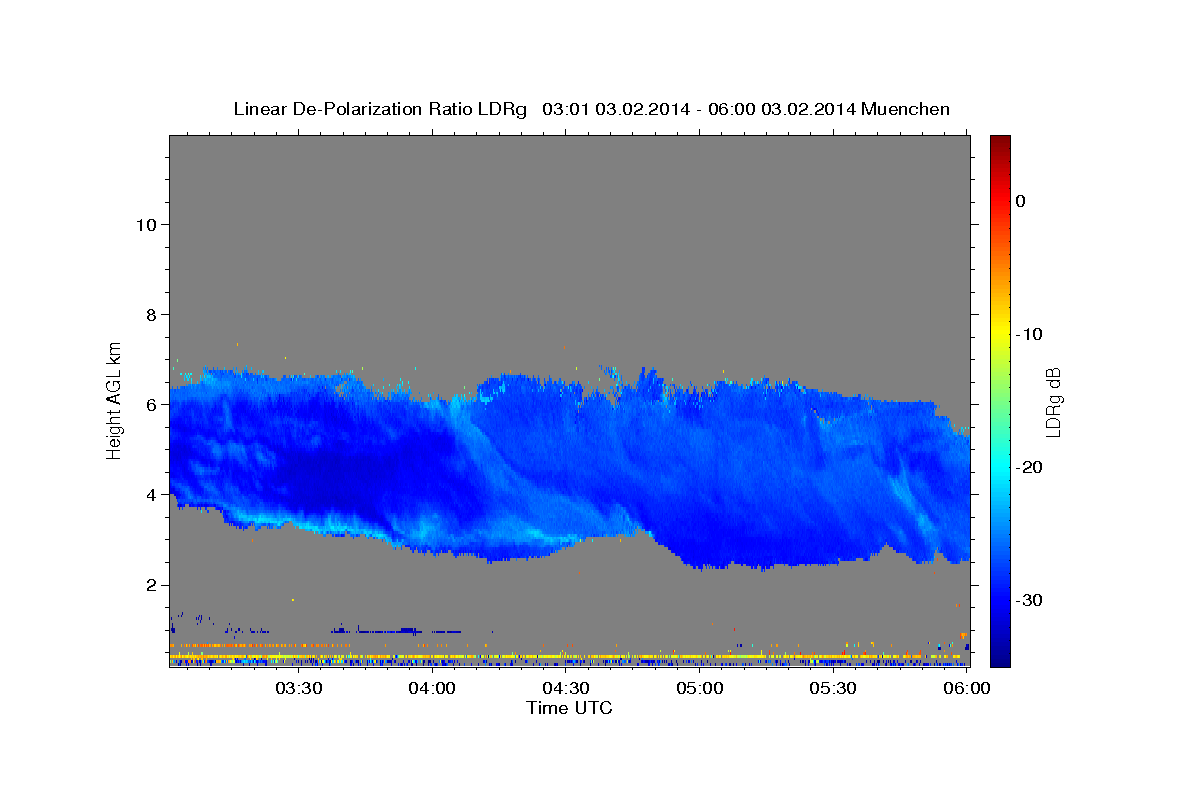Click the dark red top of colorbar
Screen dimensions: 1200x800
pyautogui.click(x=1000, y=142)
